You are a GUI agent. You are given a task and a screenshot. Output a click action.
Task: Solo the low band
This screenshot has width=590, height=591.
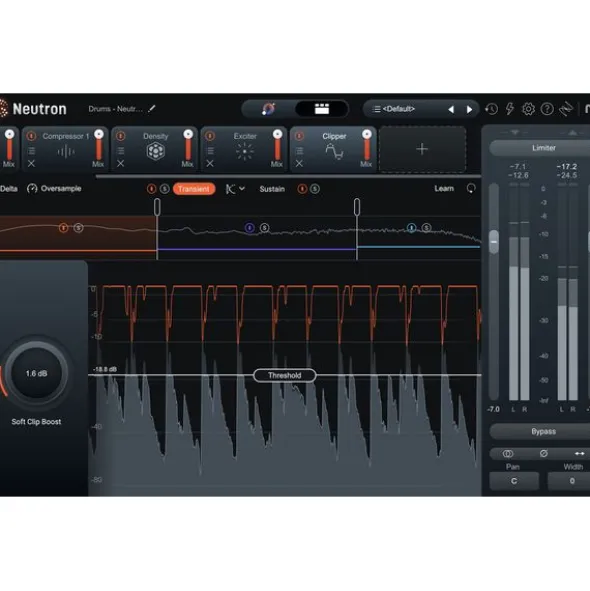[78, 228]
